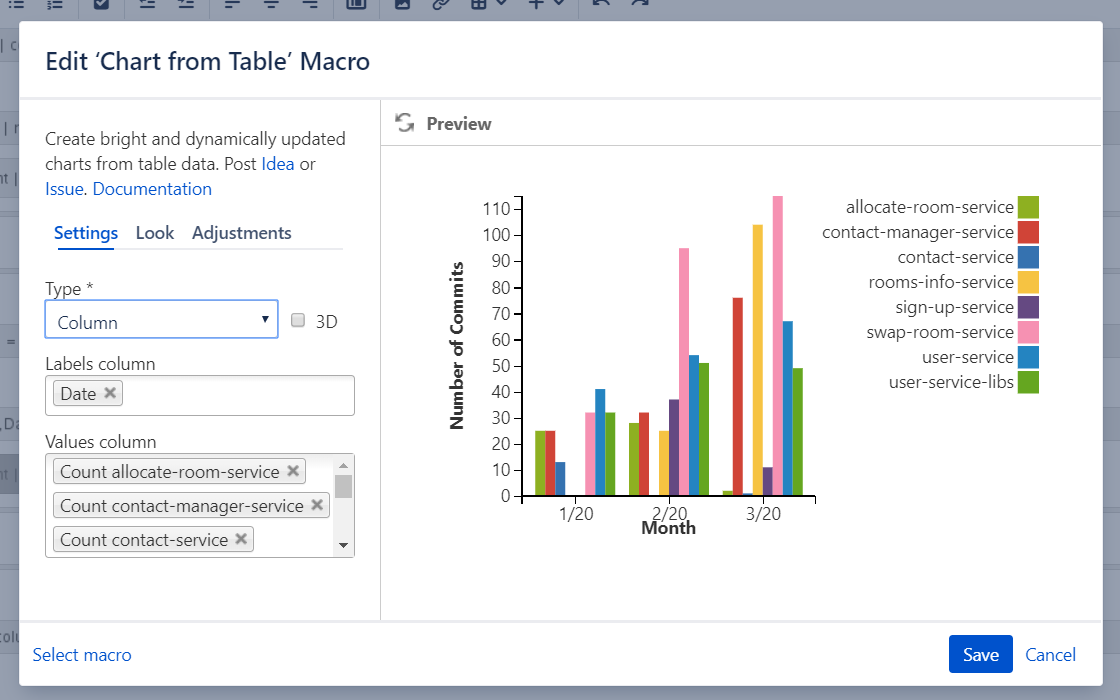Increase the indent level

point(185,4)
